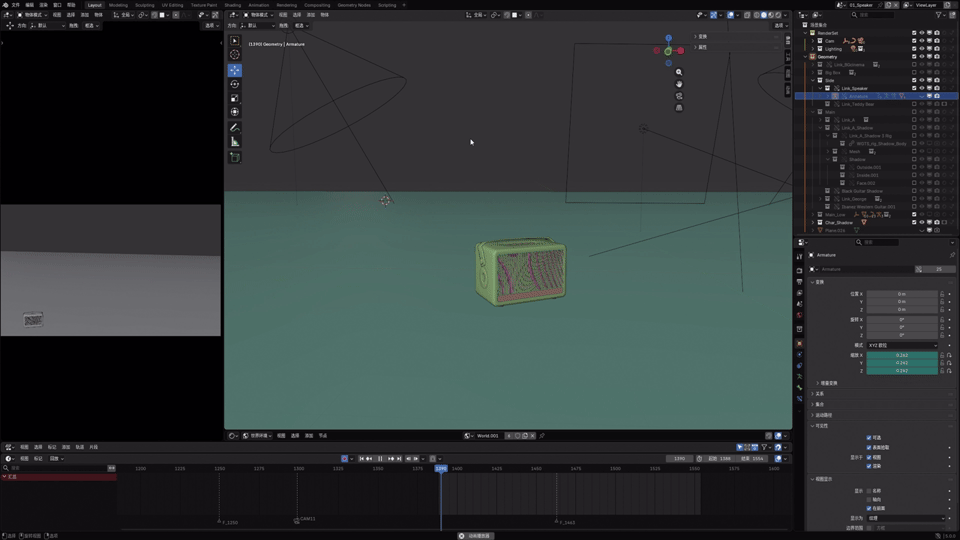This screenshot has width=960, height=540.
Task: Click the viewport zoom magnifier icon
Action: (679, 72)
